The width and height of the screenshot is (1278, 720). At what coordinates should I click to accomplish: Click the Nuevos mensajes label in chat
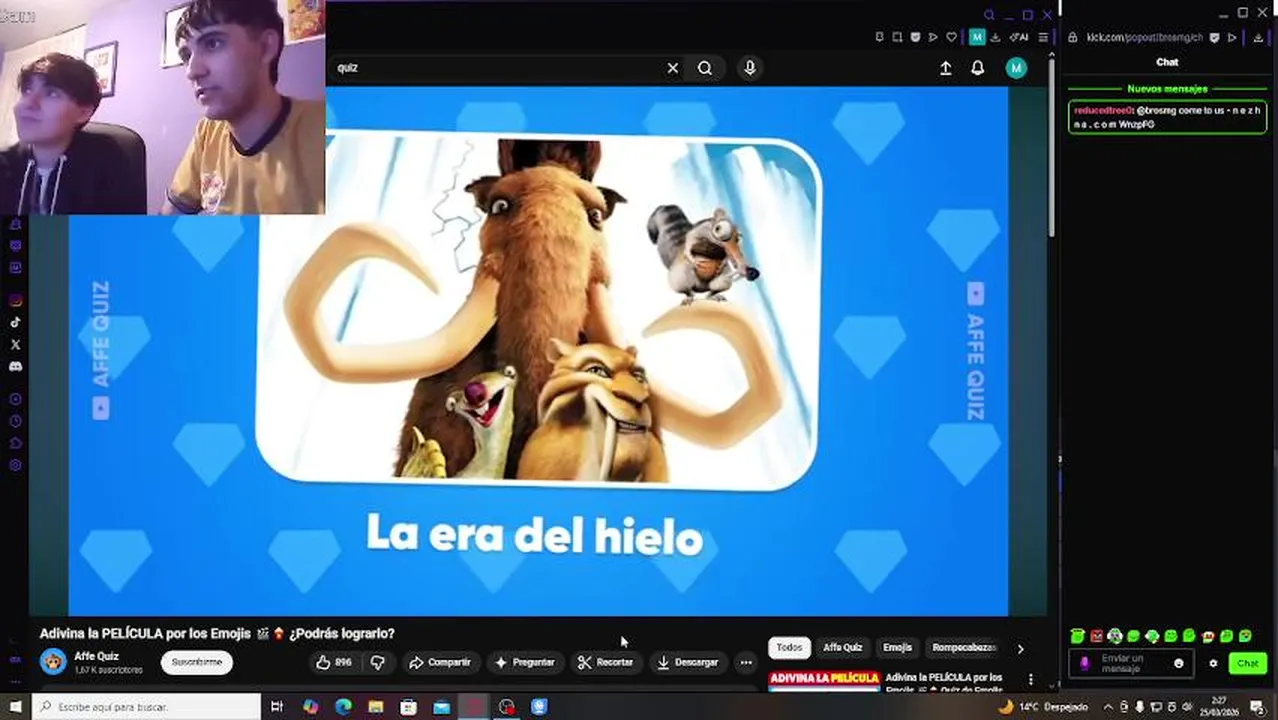point(1167,89)
